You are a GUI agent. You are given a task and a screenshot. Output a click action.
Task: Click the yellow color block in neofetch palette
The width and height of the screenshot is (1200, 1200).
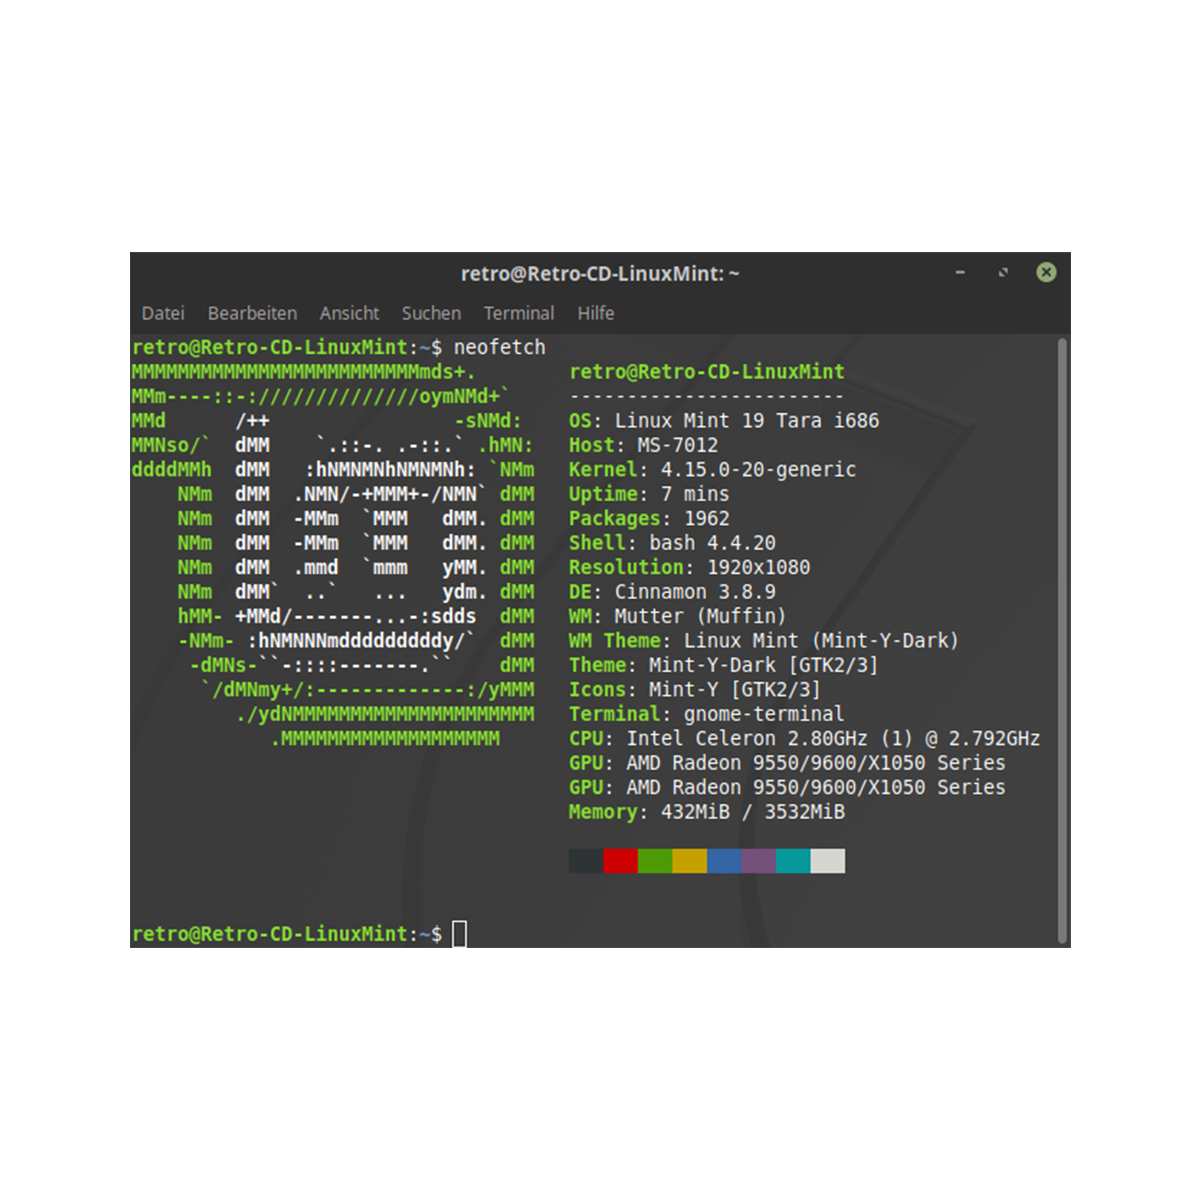click(689, 861)
